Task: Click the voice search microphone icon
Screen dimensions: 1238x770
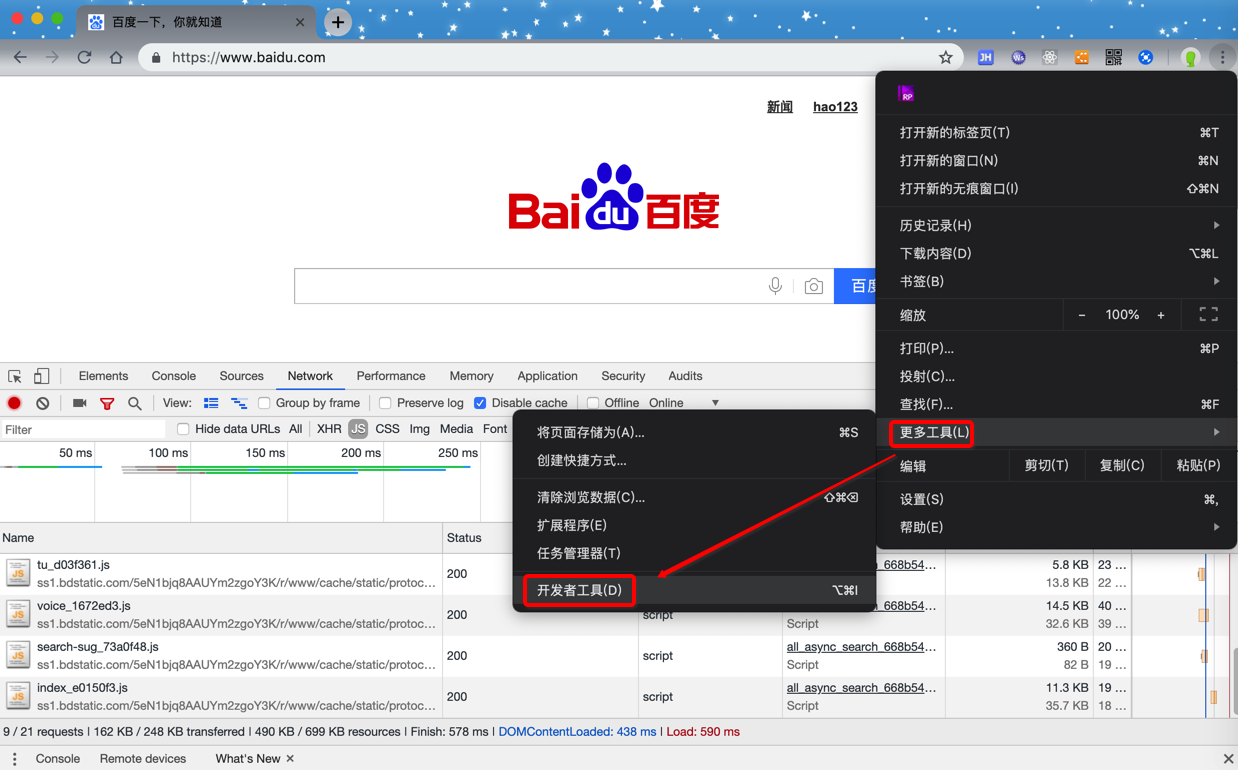Action: 775,286
